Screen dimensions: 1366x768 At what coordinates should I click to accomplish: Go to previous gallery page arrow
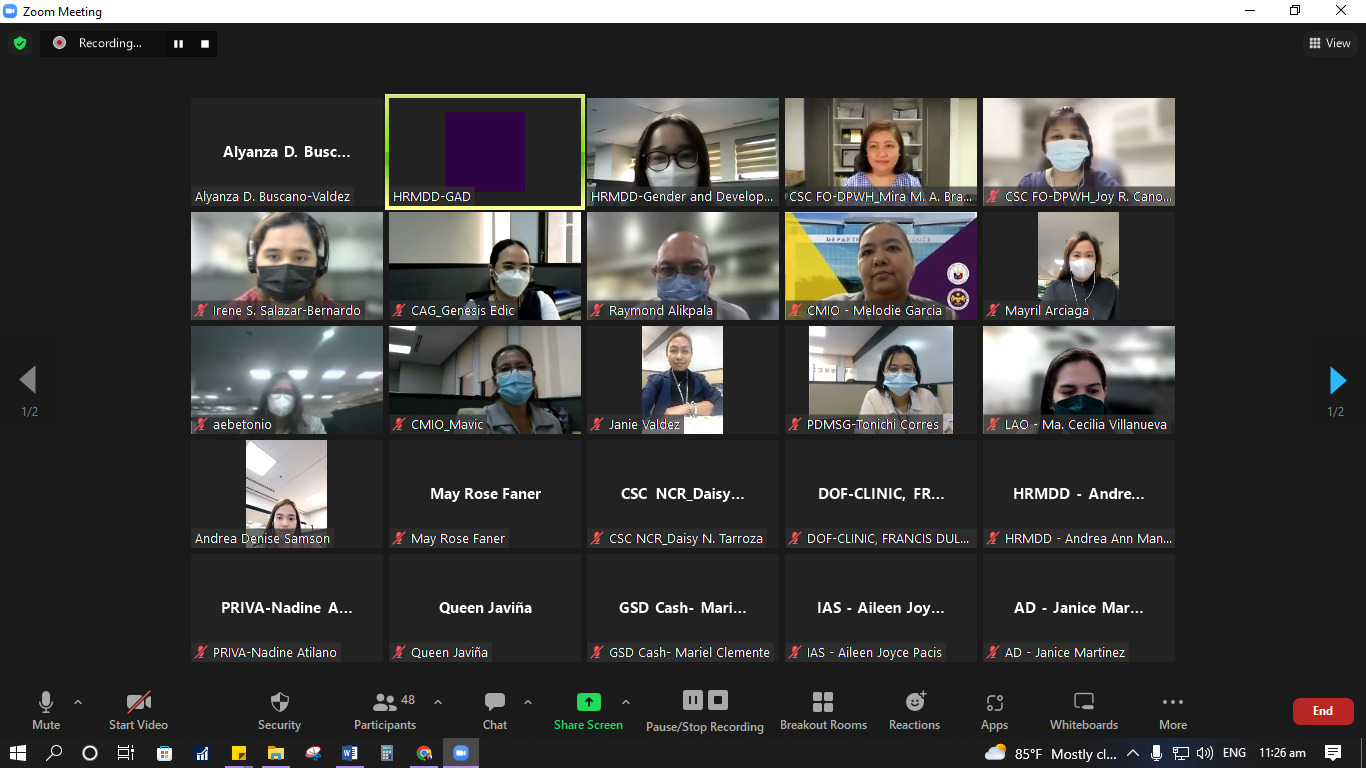coord(28,380)
